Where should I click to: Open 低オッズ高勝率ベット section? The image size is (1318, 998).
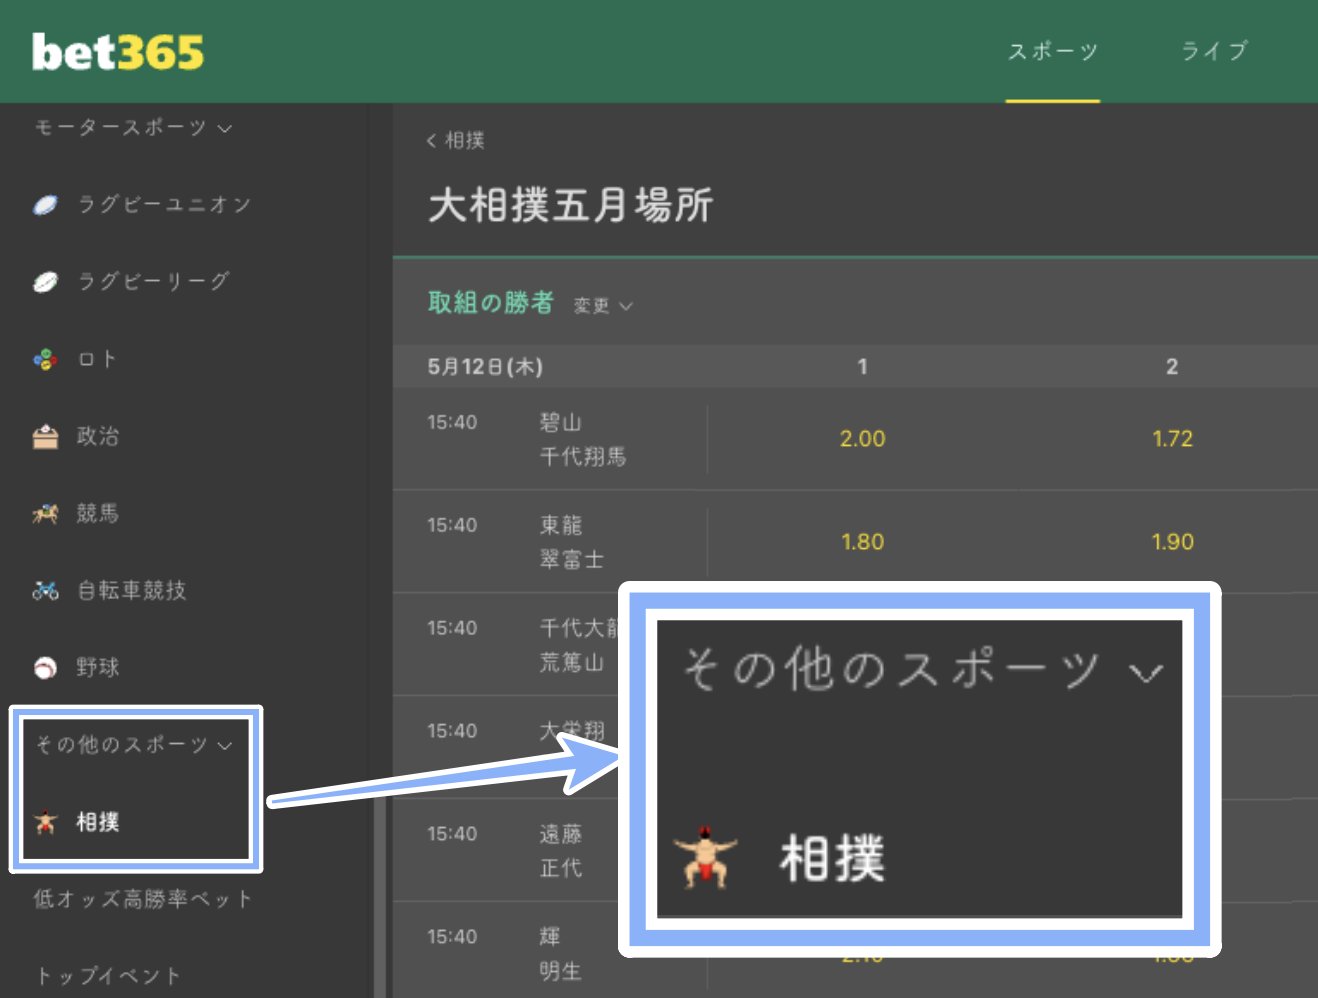pos(142,899)
